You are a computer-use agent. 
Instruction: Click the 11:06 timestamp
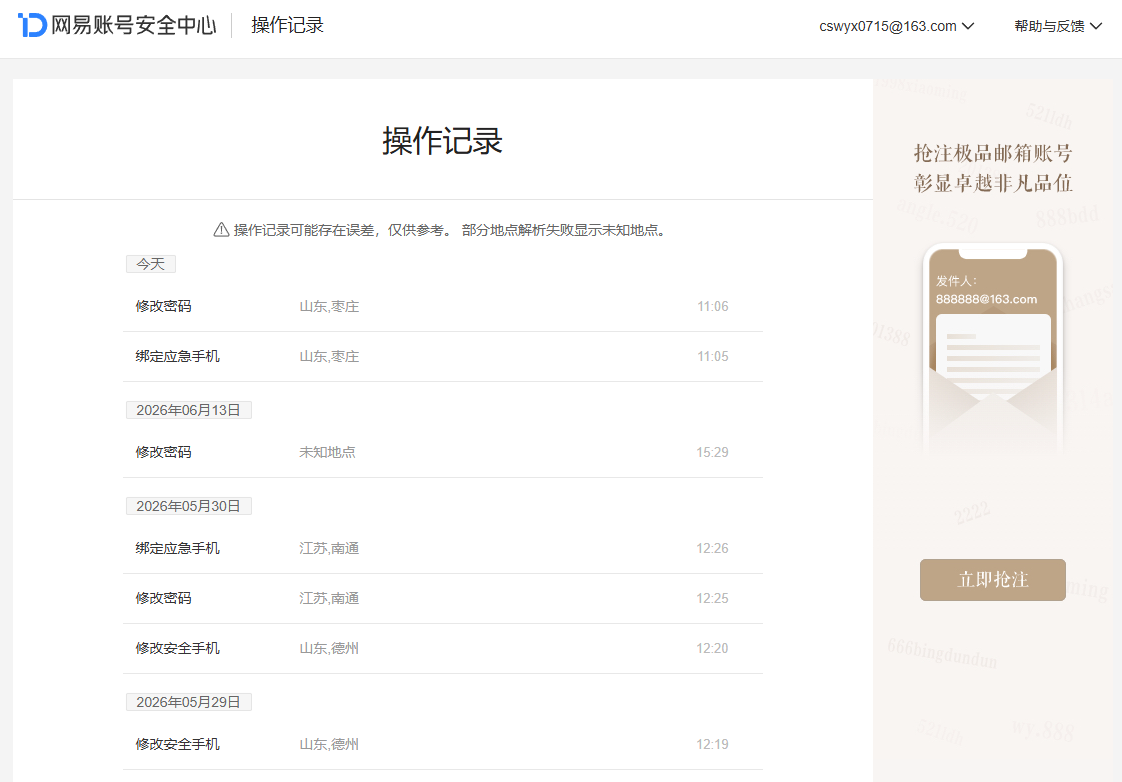pos(713,306)
